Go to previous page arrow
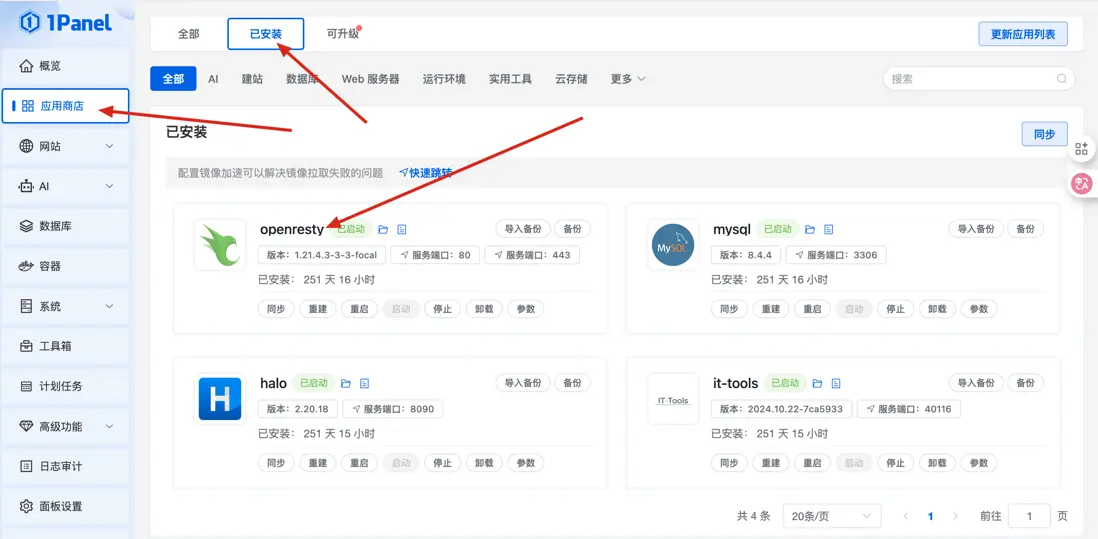This screenshot has width=1098, height=539. (x=905, y=517)
